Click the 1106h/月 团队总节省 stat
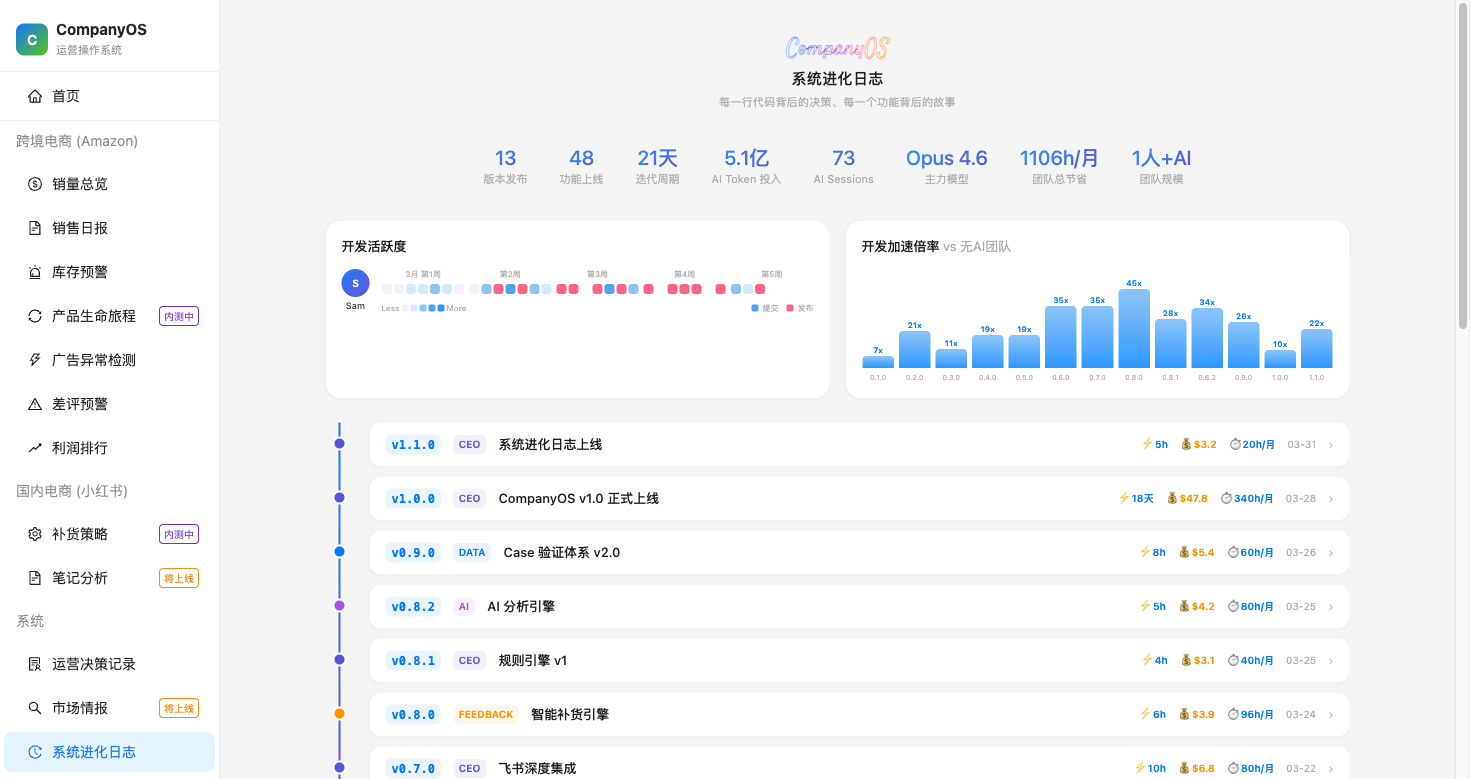 coord(1059,166)
